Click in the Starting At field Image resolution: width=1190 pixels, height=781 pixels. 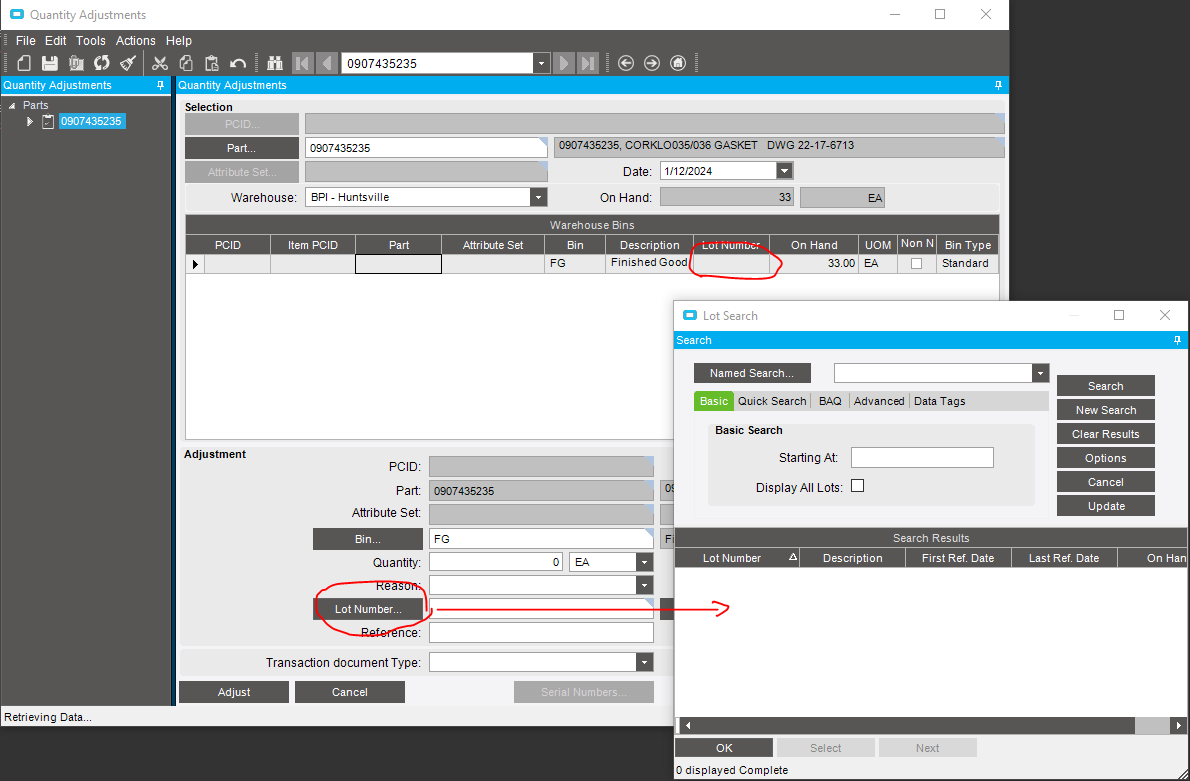point(922,458)
